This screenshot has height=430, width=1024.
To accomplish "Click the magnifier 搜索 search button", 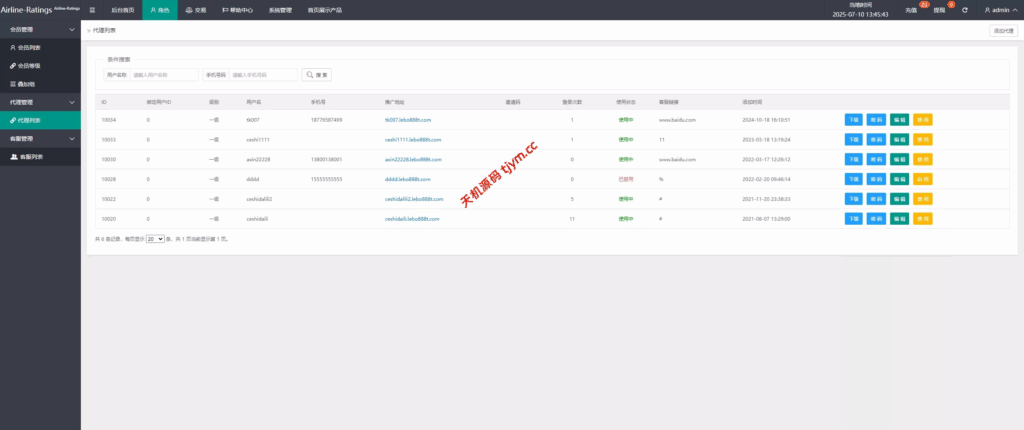I will pos(316,74).
